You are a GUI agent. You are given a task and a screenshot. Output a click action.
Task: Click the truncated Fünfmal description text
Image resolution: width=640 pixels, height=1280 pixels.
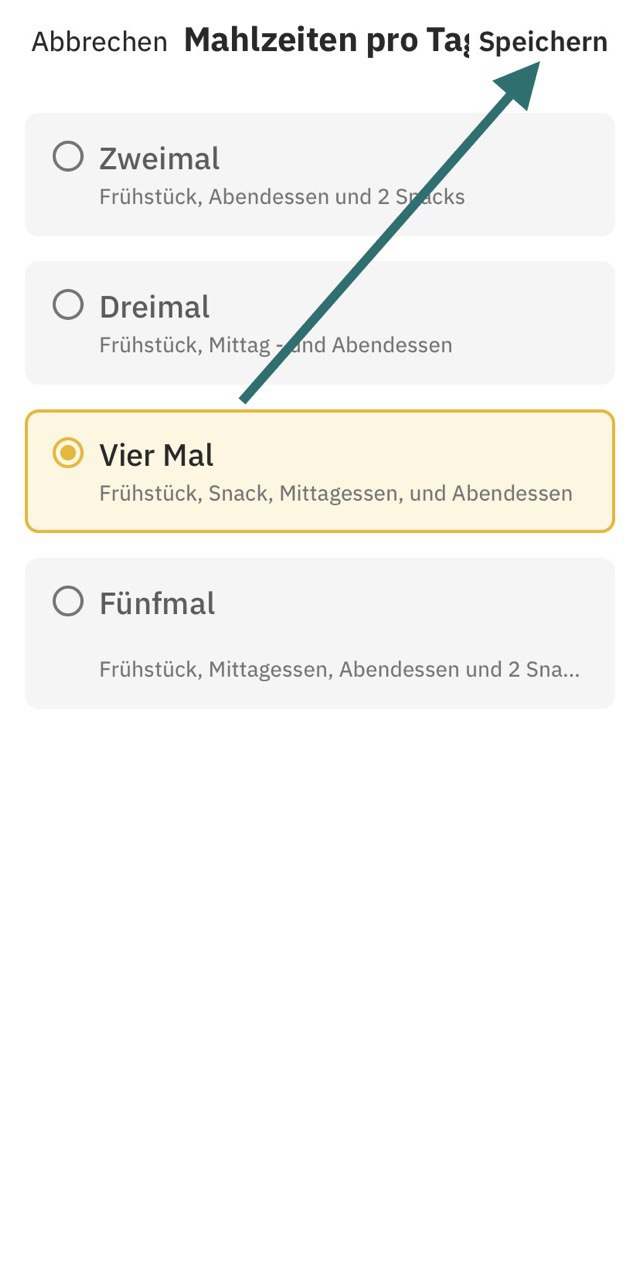coord(339,669)
